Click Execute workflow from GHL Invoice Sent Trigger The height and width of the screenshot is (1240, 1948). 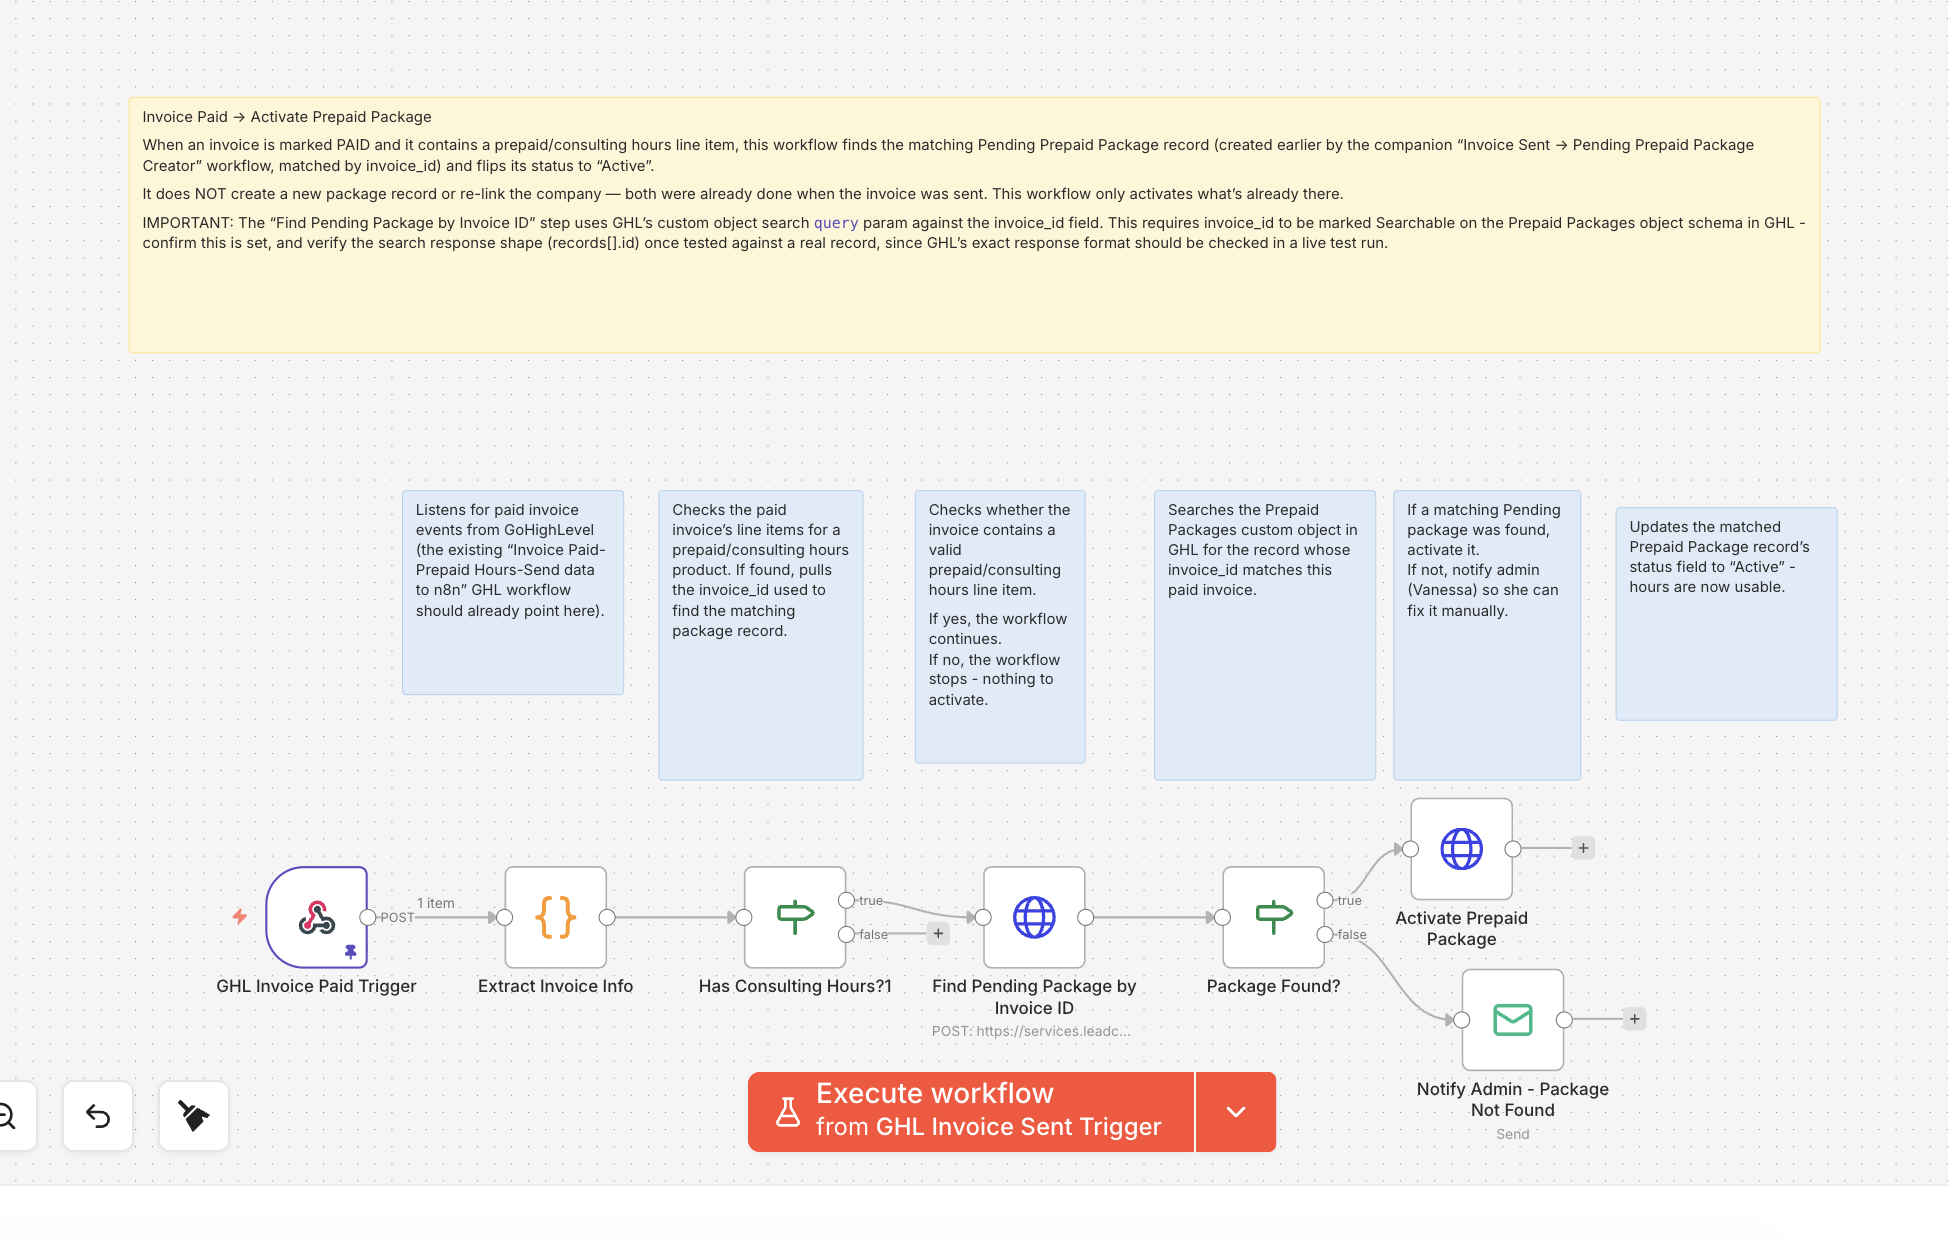tap(971, 1112)
